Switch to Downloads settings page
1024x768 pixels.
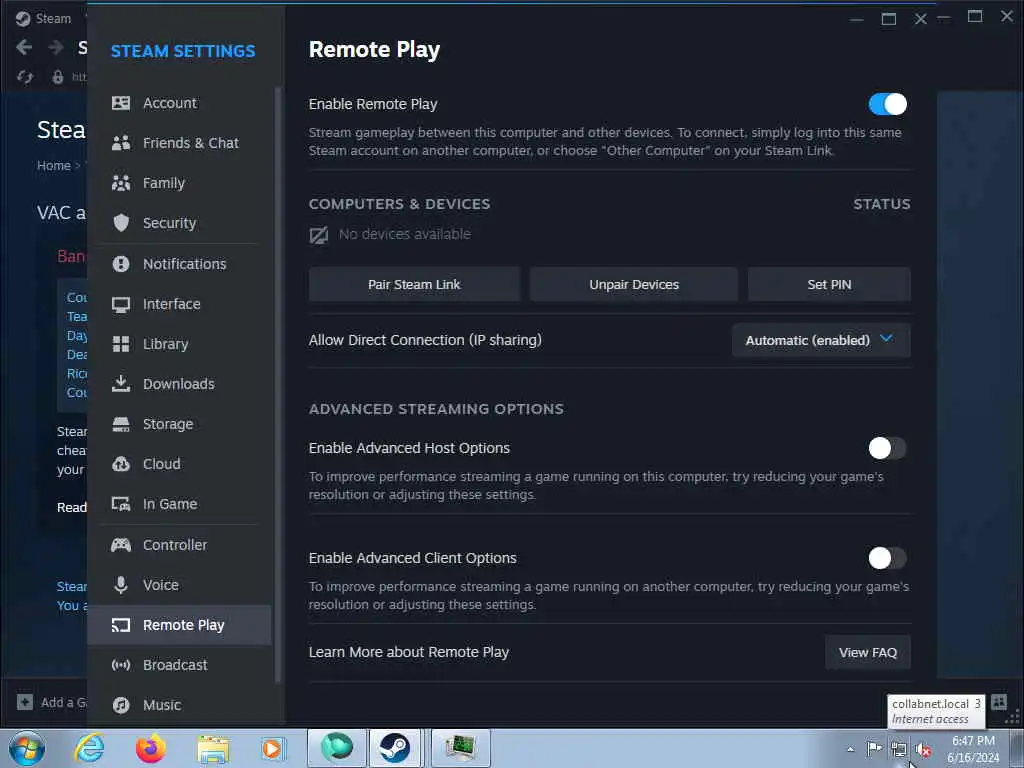tap(180, 384)
